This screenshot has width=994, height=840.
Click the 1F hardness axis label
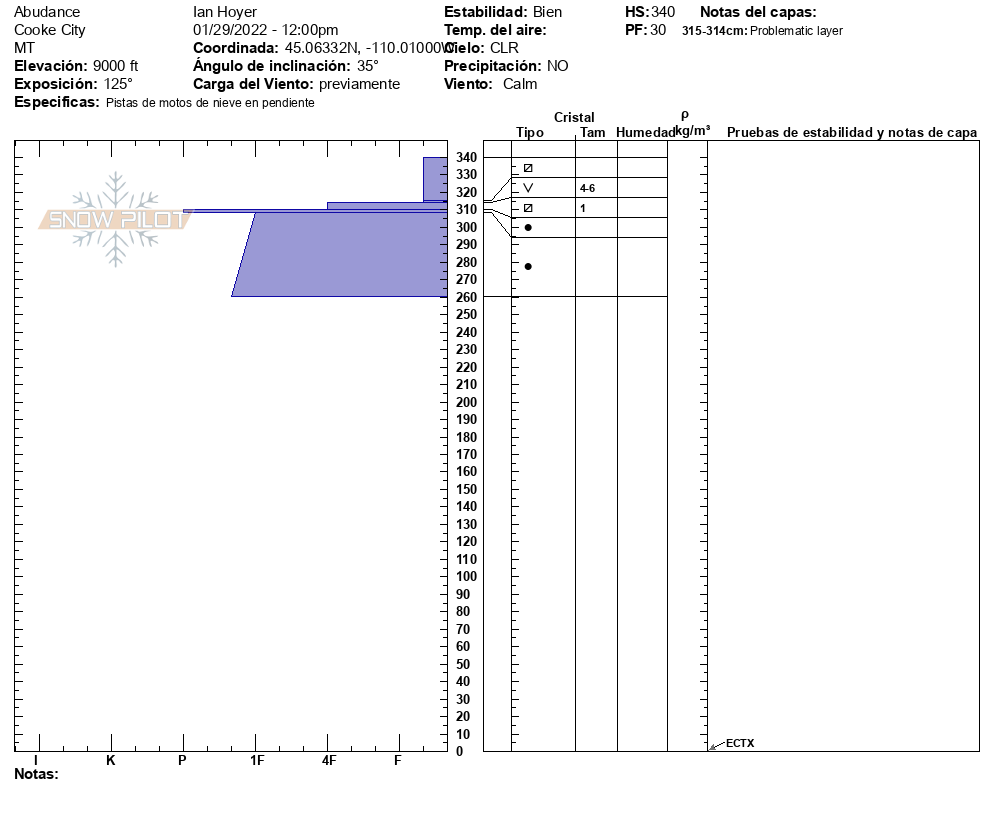[257, 761]
